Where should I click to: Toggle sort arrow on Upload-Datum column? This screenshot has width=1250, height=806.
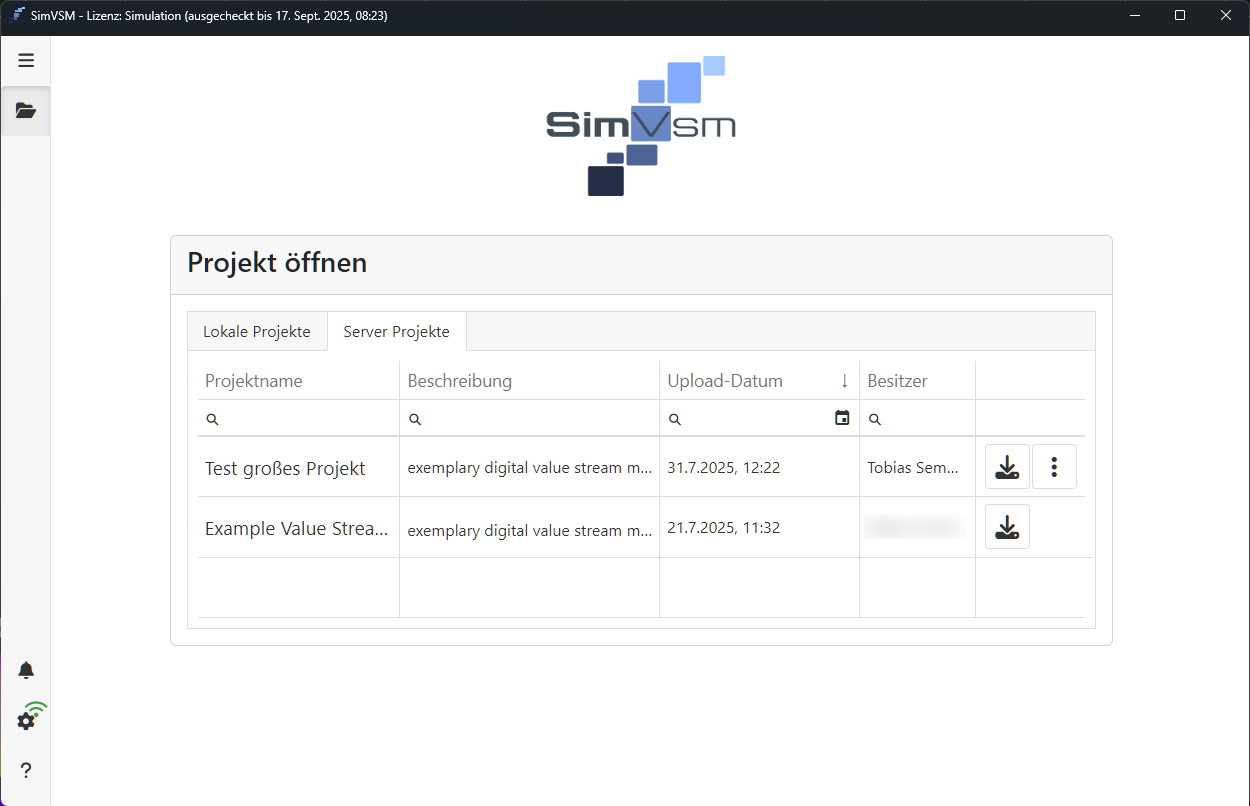click(x=844, y=381)
